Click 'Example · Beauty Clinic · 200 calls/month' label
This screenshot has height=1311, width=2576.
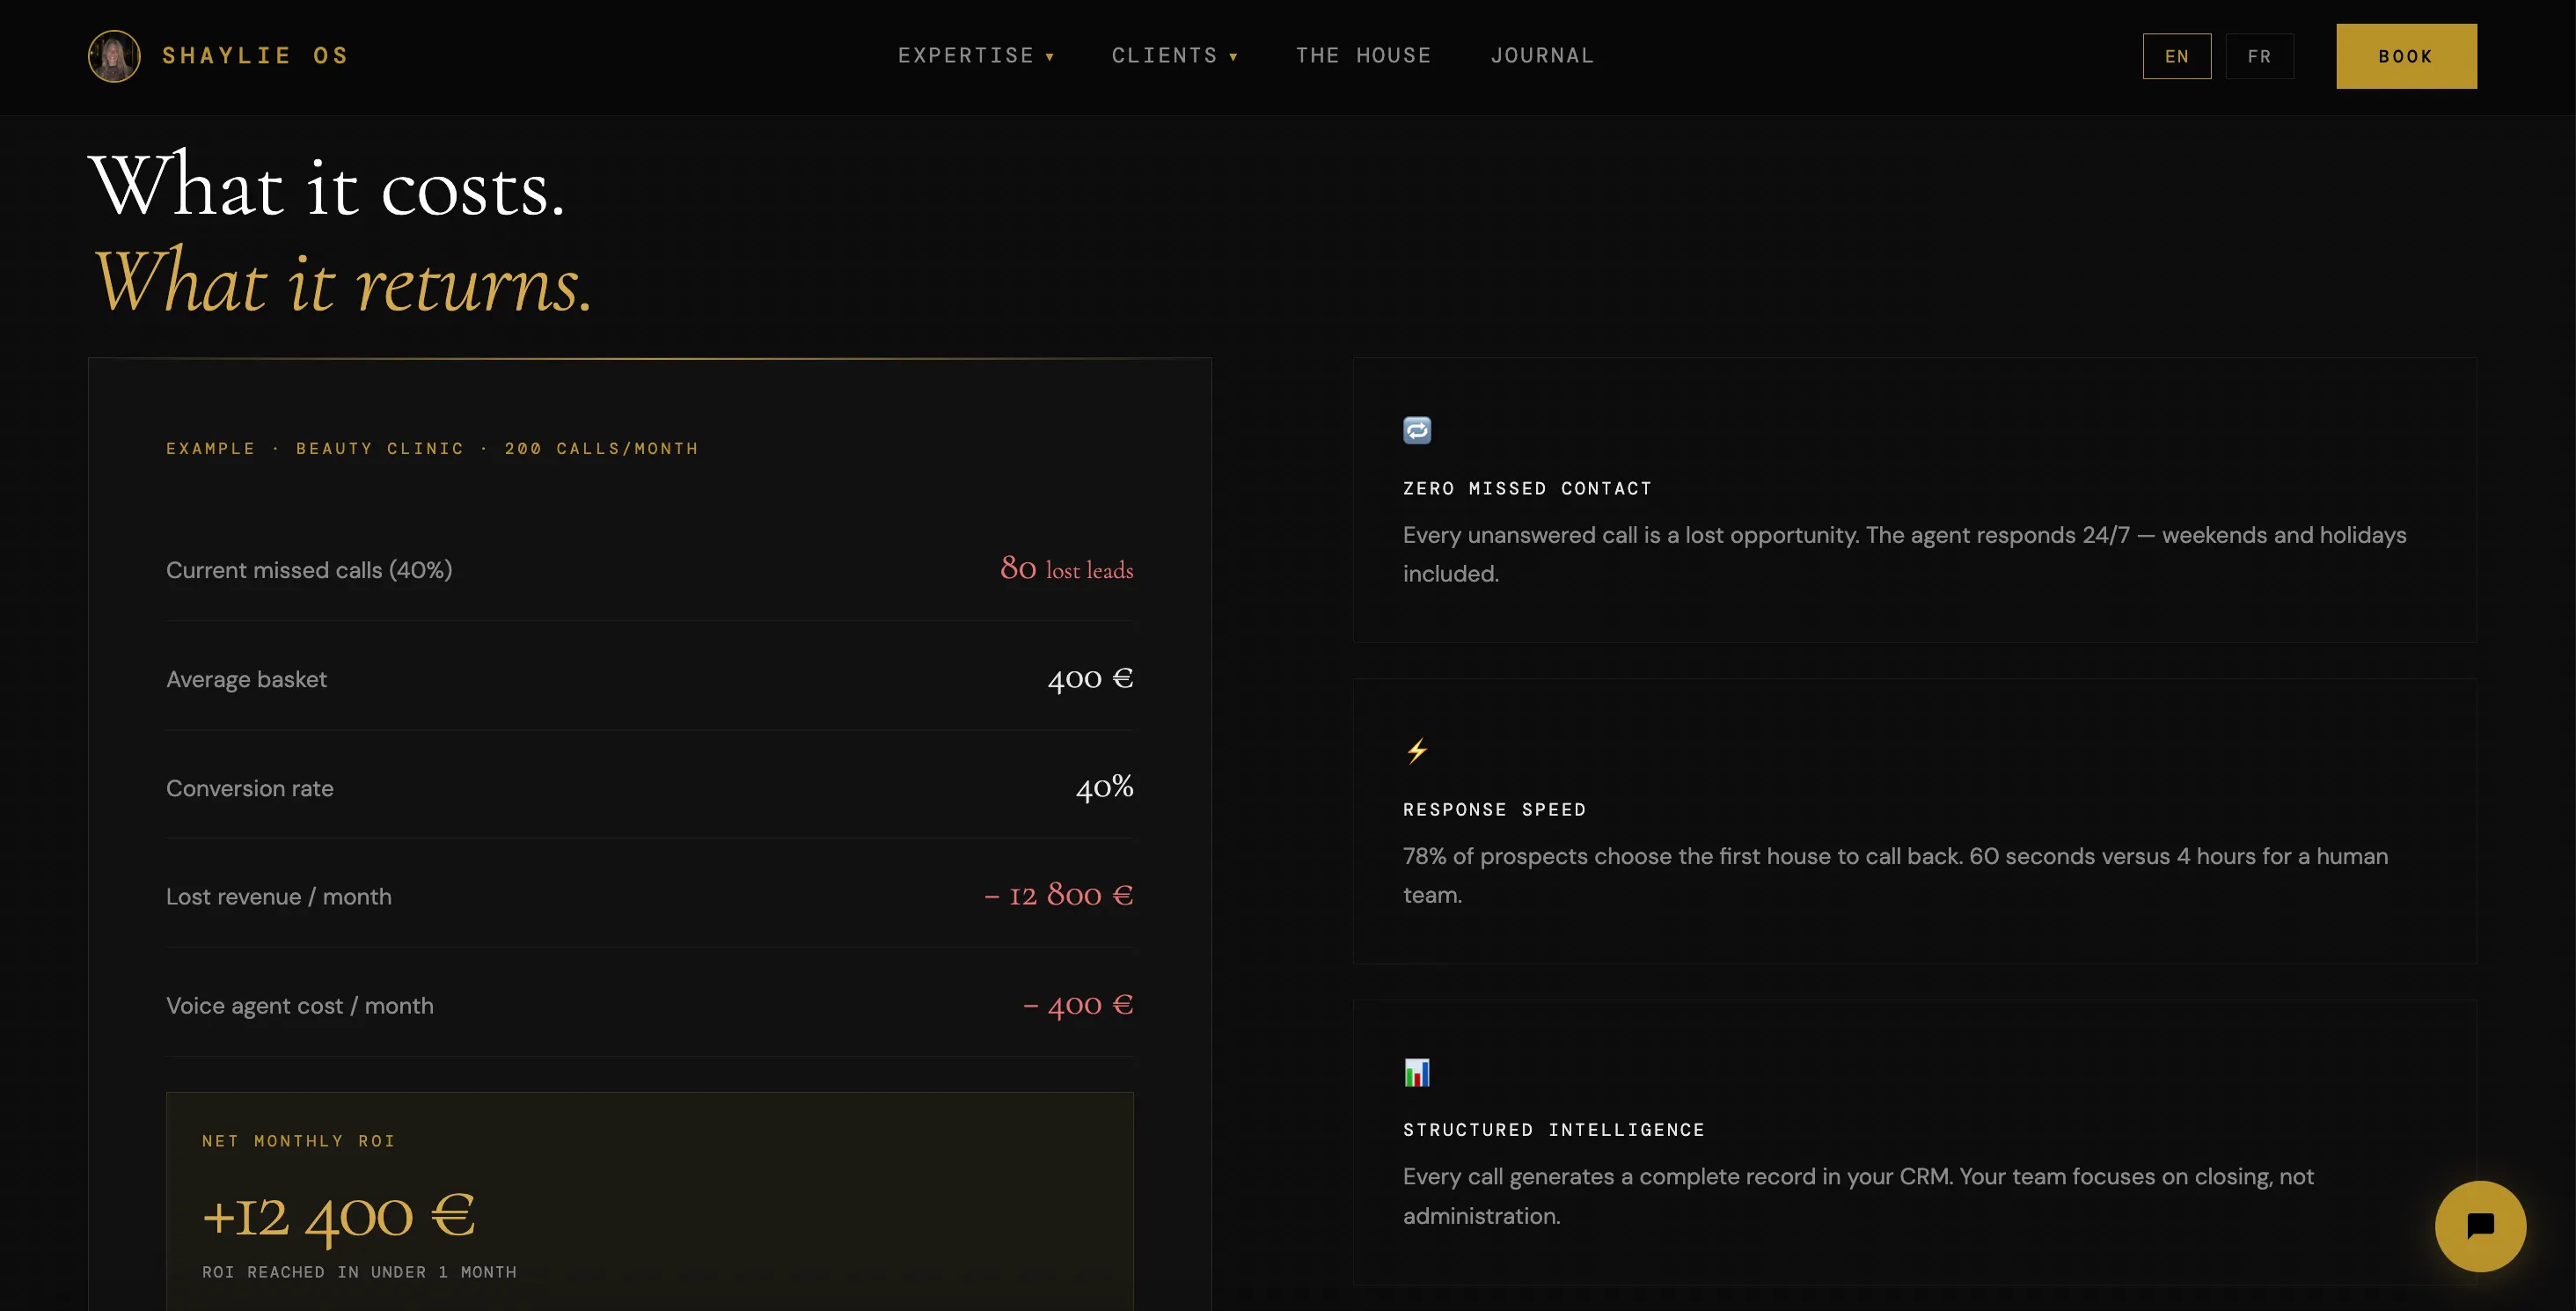point(432,448)
